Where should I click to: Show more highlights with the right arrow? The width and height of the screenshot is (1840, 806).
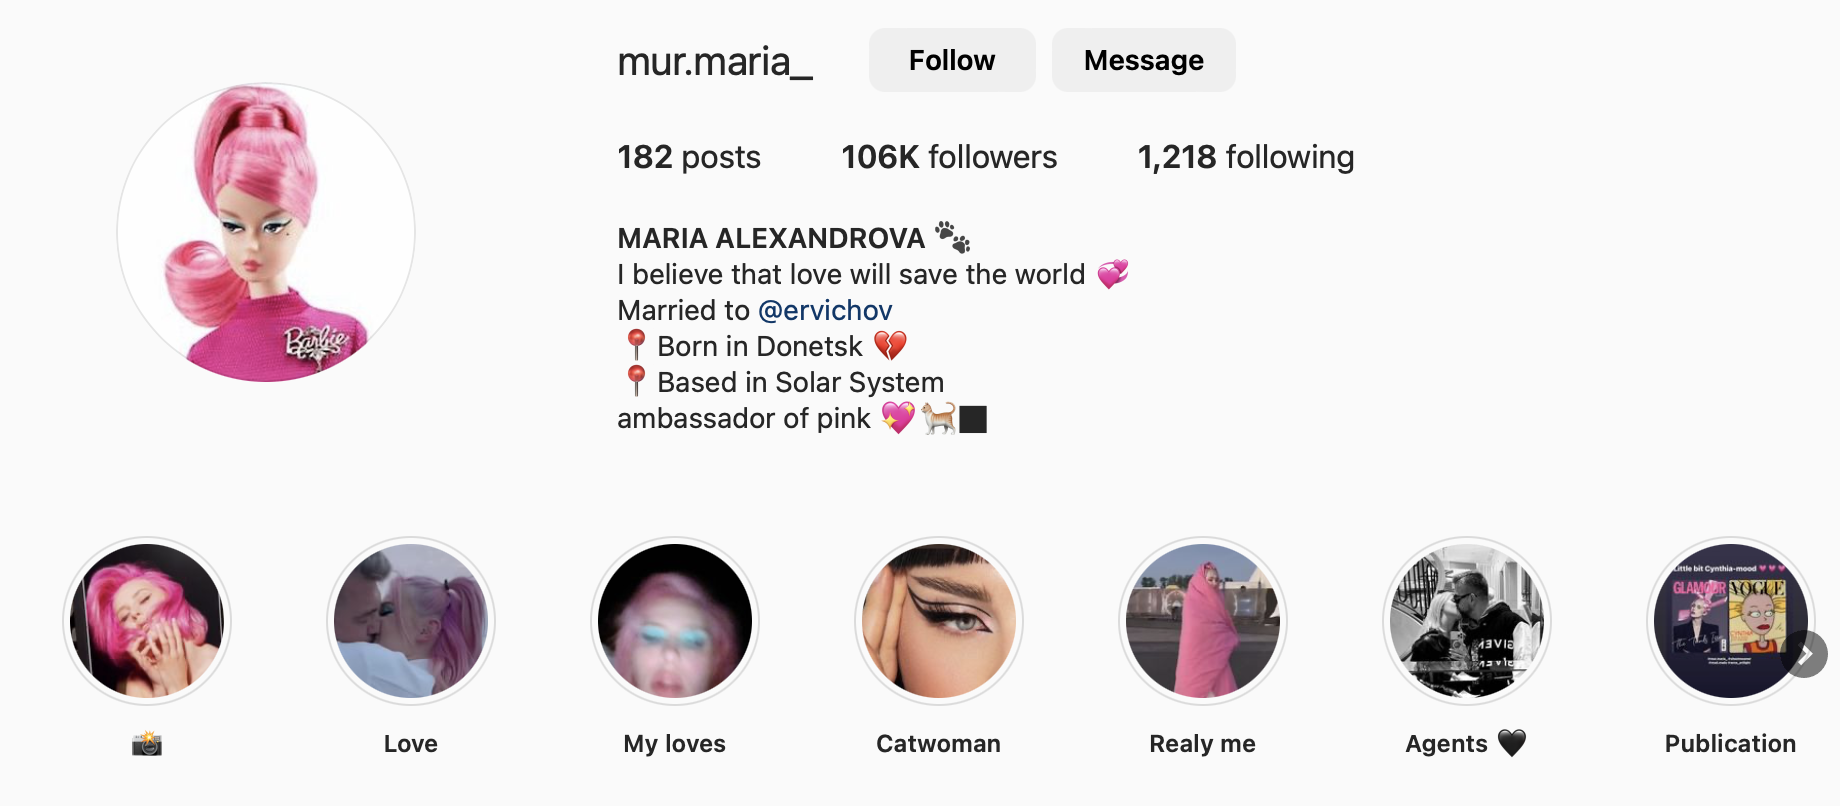[1804, 654]
